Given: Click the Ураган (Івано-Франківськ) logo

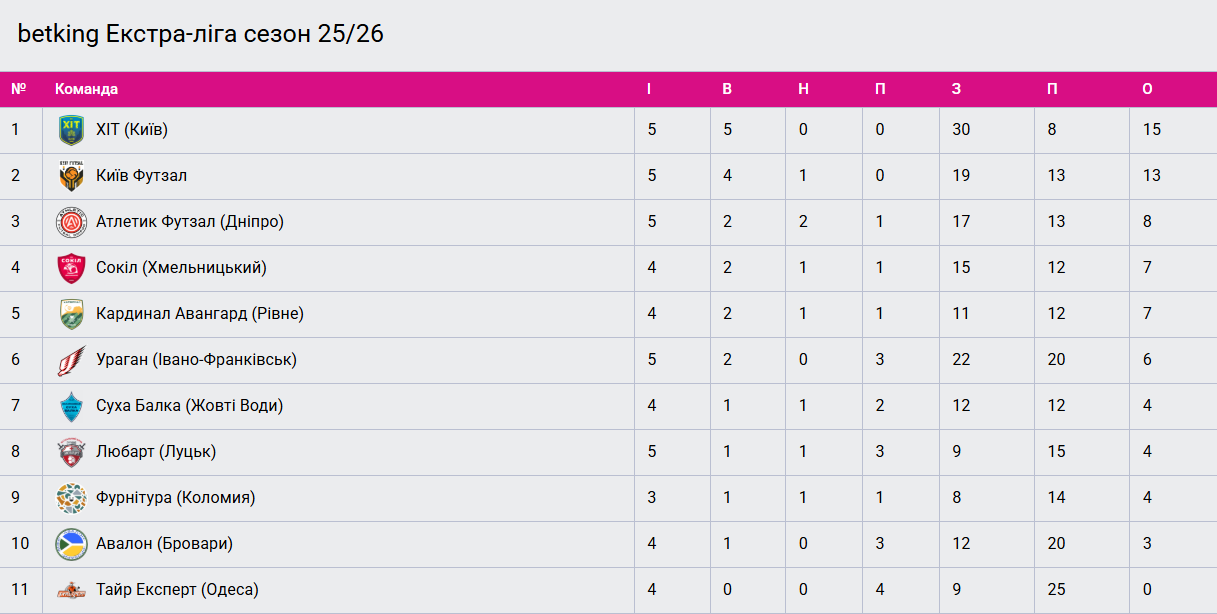Looking at the screenshot, I should click(x=71, y=360).
